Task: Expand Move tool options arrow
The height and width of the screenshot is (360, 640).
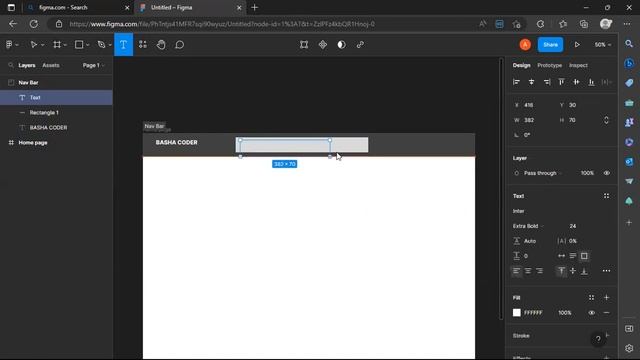Action: click(42, 45)
